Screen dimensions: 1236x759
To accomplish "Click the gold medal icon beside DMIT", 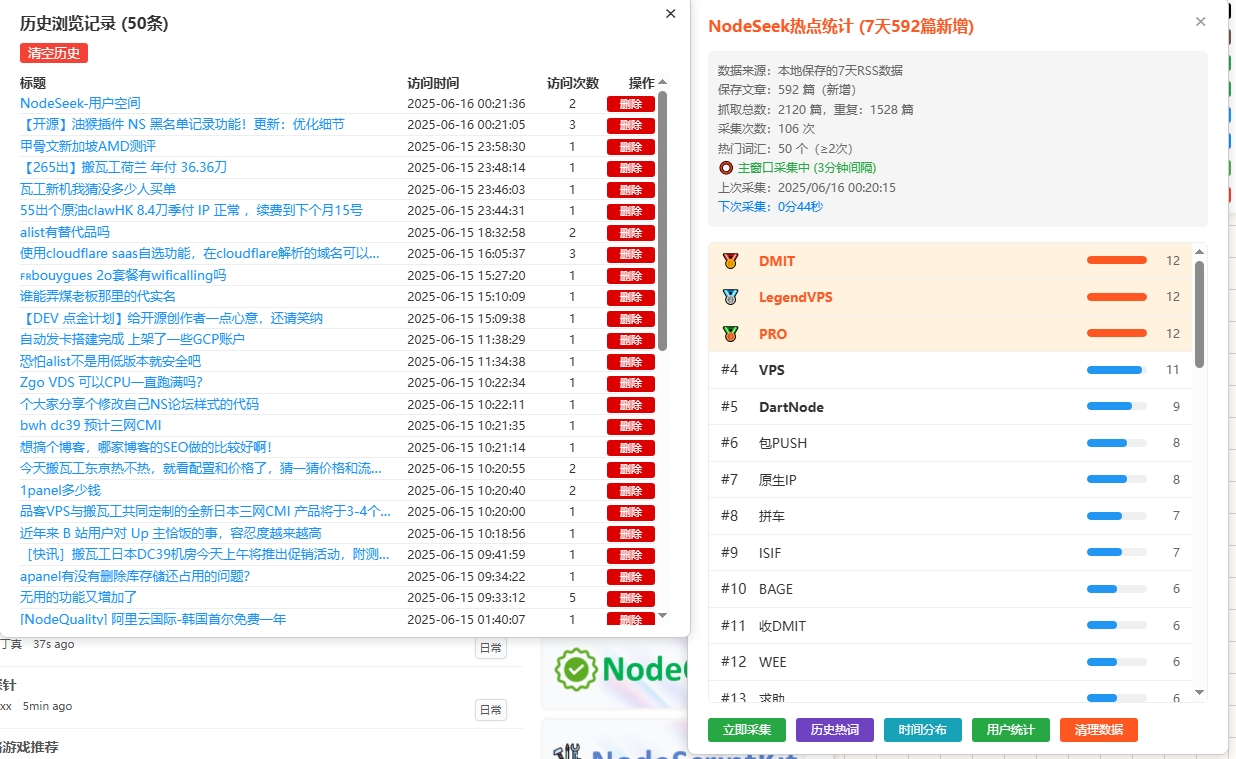I will click(730, 261).
